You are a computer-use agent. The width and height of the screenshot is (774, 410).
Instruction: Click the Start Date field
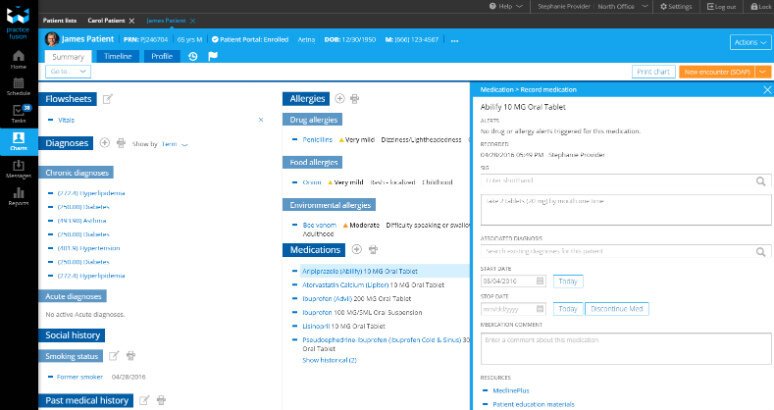[x=514, y=281]
